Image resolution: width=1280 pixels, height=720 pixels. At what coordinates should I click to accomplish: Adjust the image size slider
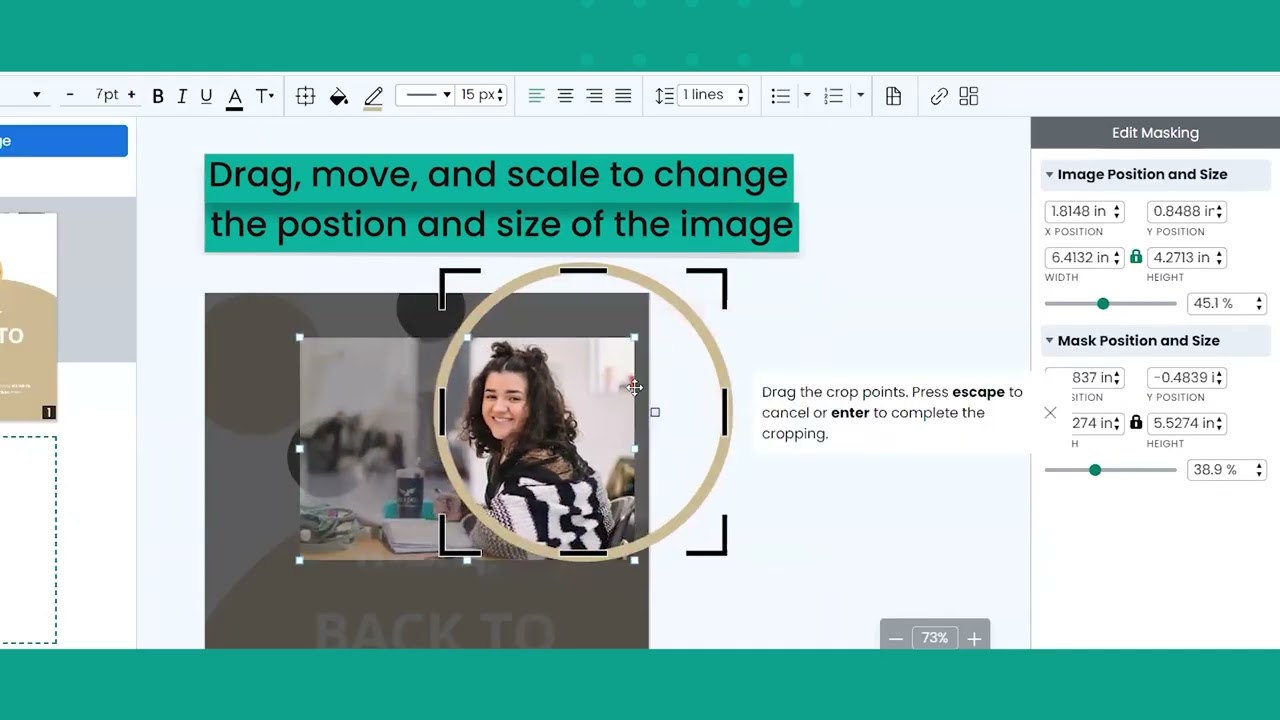1103,303
